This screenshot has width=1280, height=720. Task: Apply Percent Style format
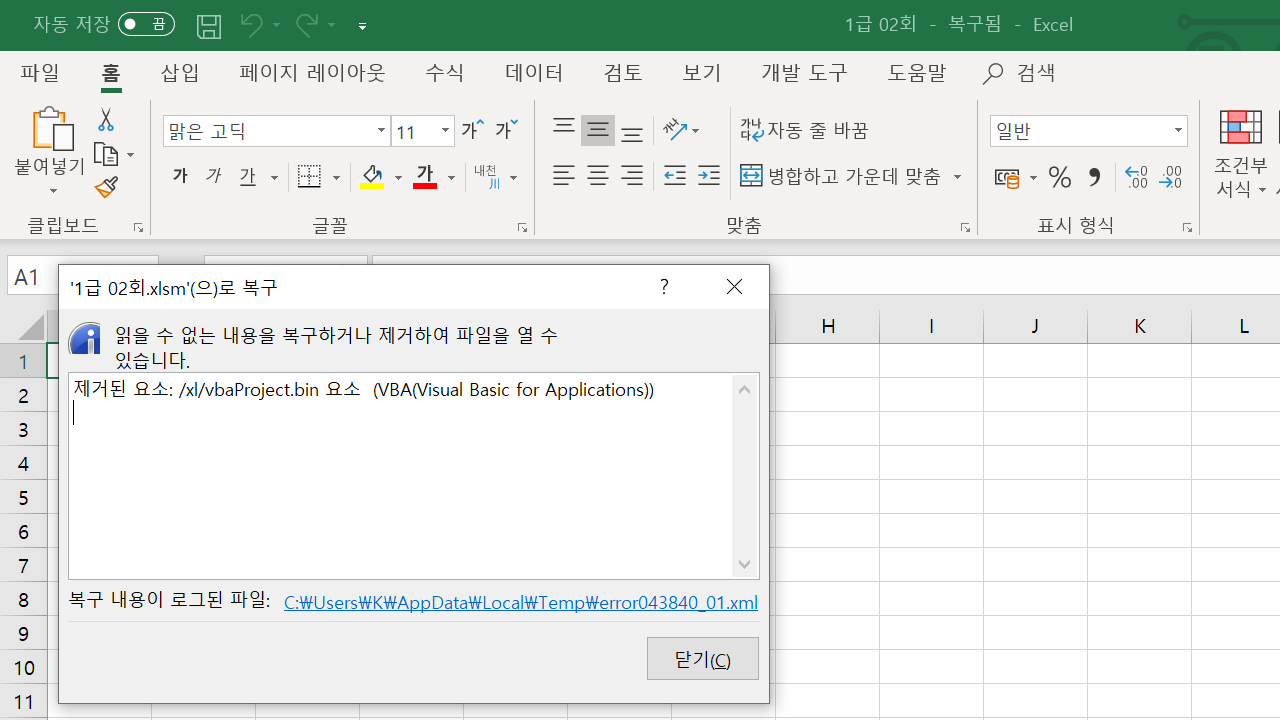pos(1060,178)
